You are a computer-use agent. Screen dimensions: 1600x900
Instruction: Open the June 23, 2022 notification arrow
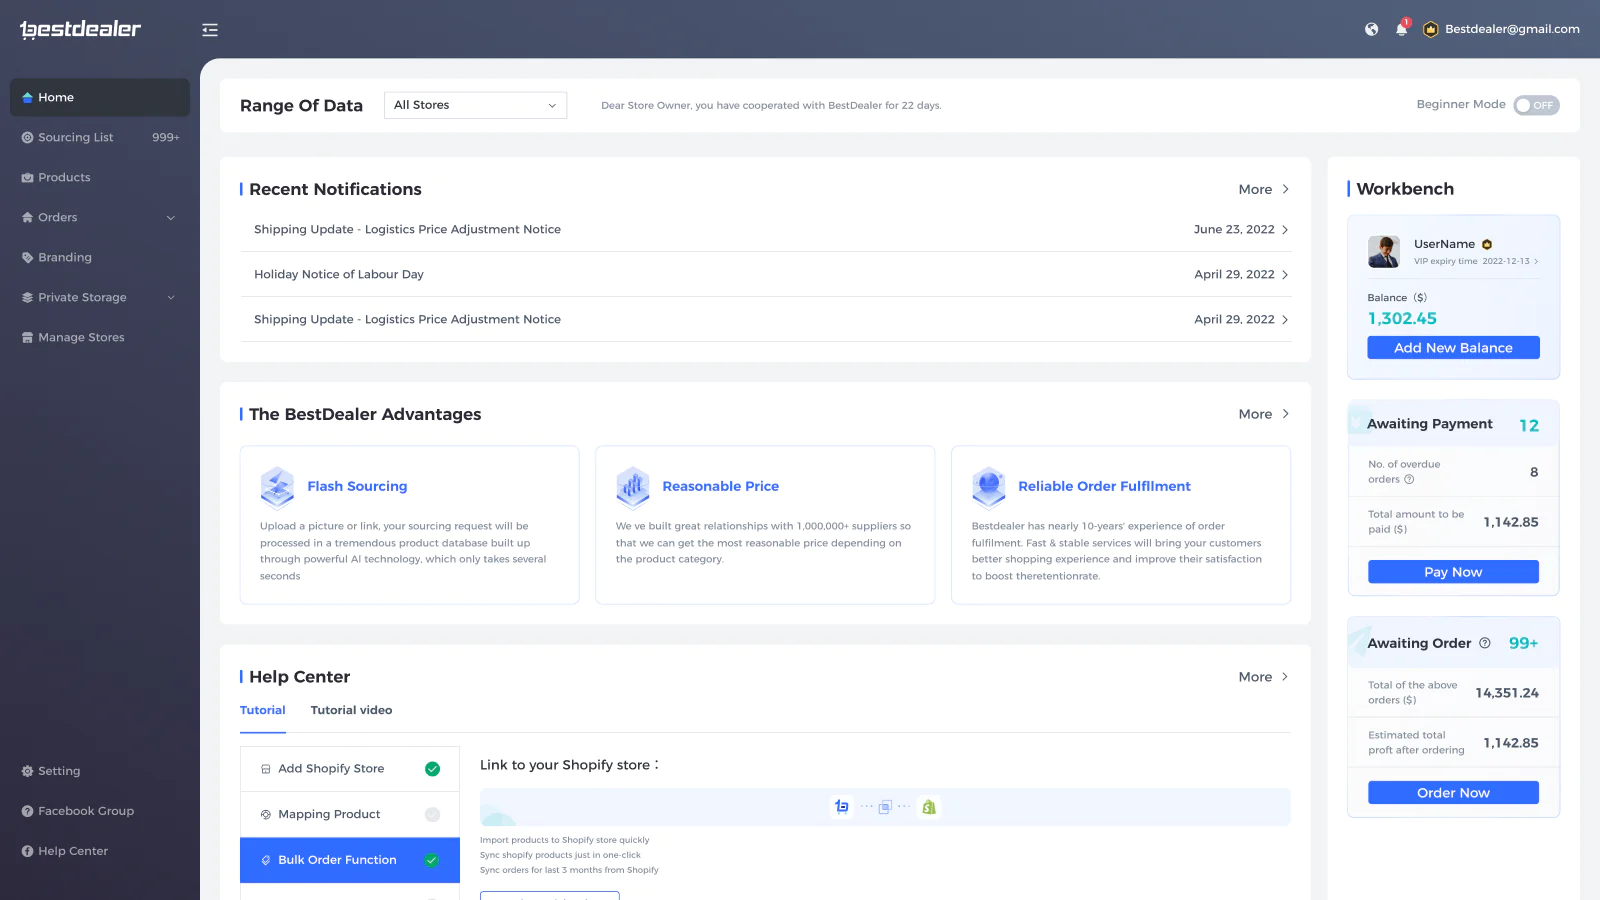[x=1285, y=230]
